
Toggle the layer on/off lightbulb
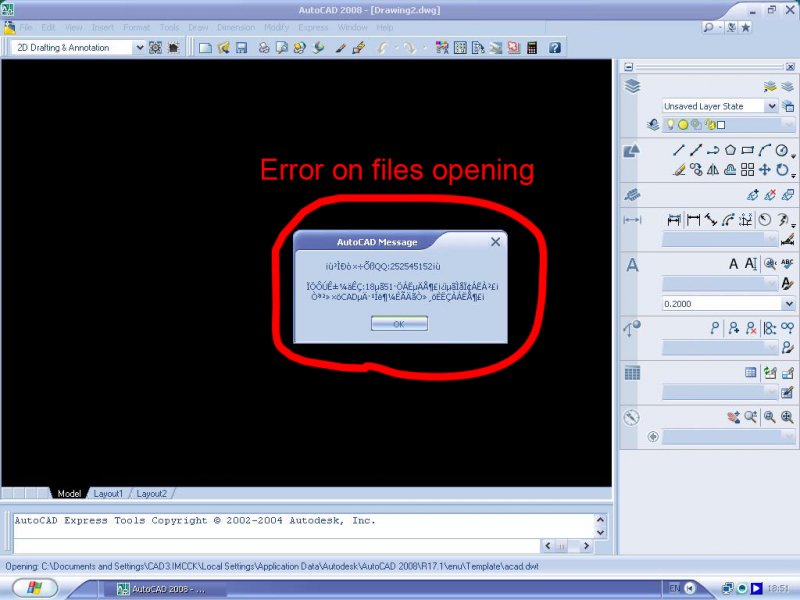tap(670, 124)
